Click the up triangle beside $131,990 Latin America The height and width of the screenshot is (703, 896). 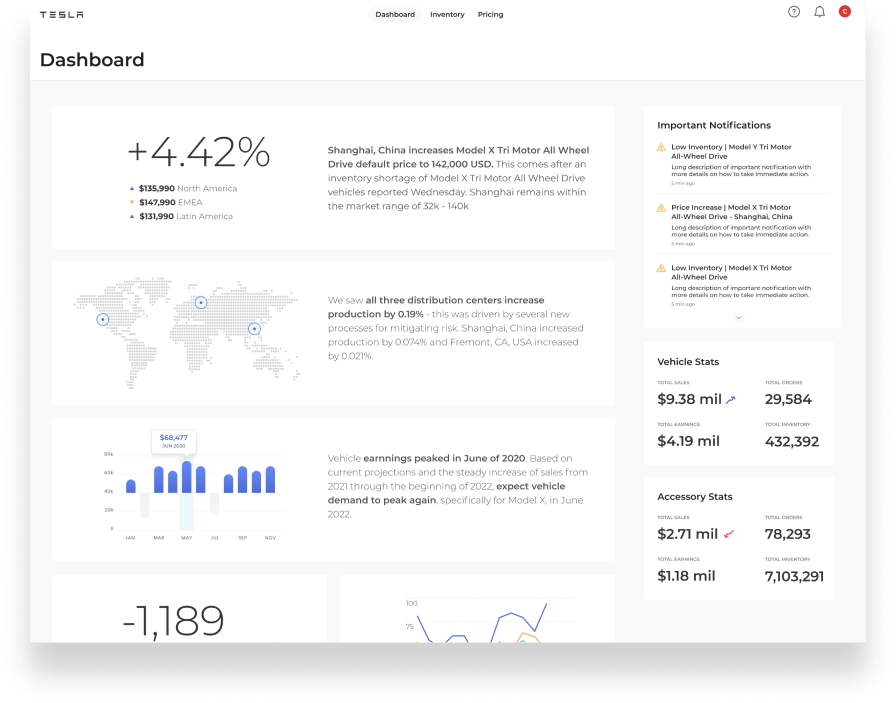pos(132,217)
